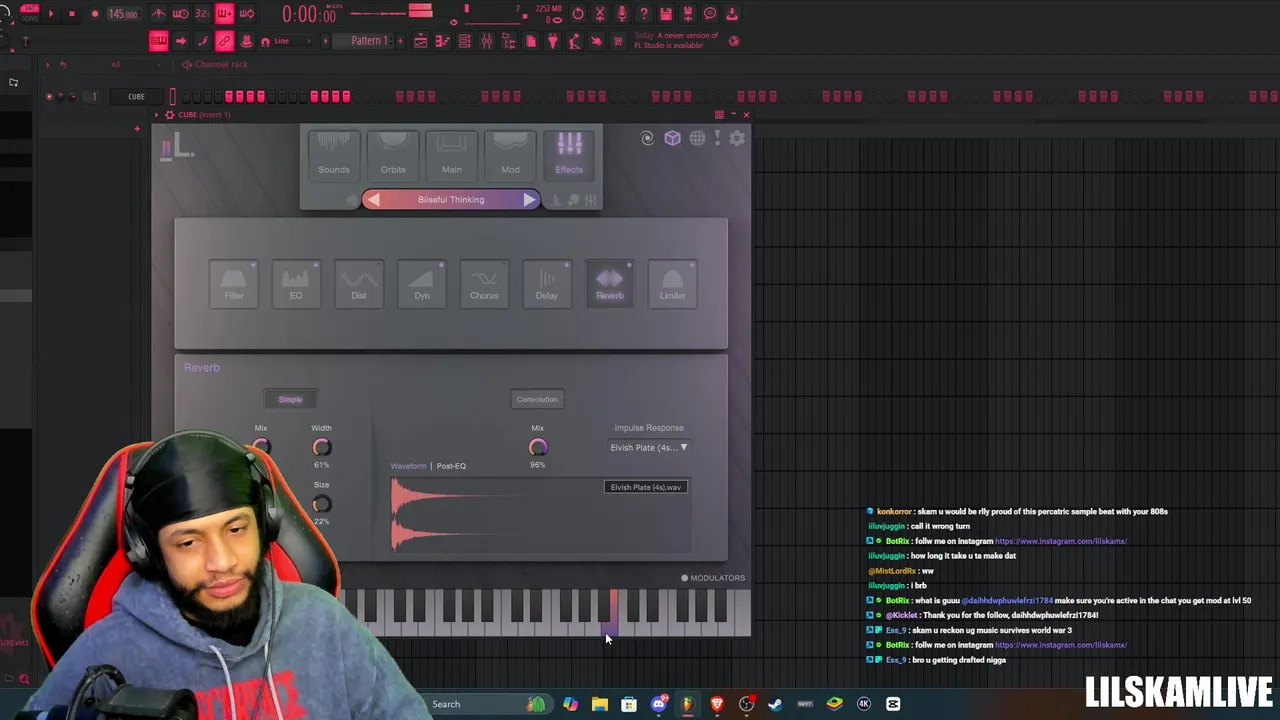Select the Filter effect module
This screenshot has height=720, width=1280.
point(234,283)
